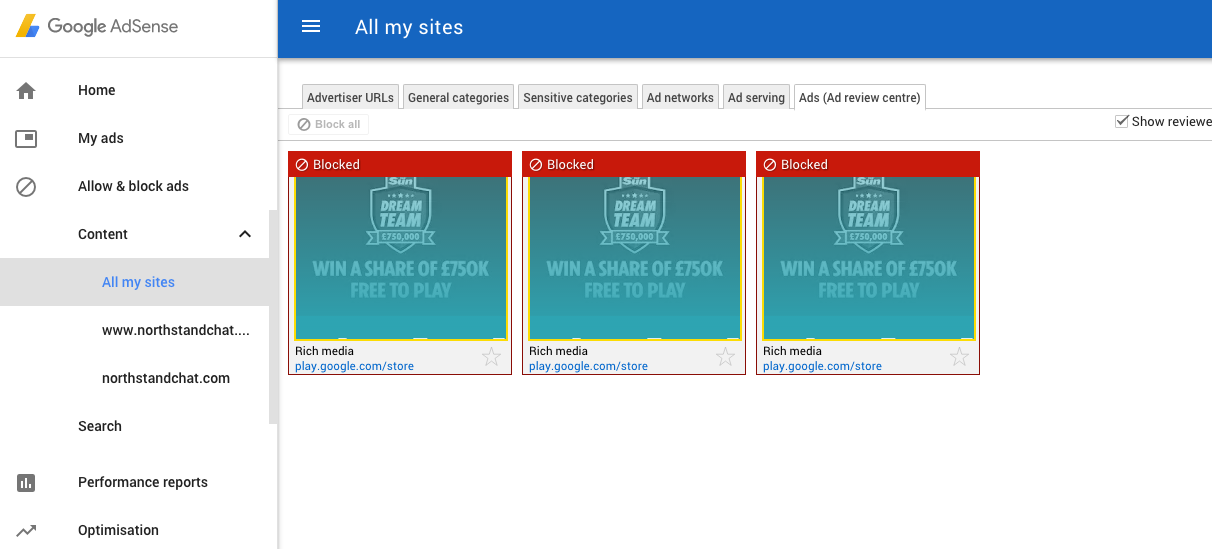This screenshot has width=1212, height=549.
Task: Click the Optimisation trend arrow icon
Action: point(26,530)
